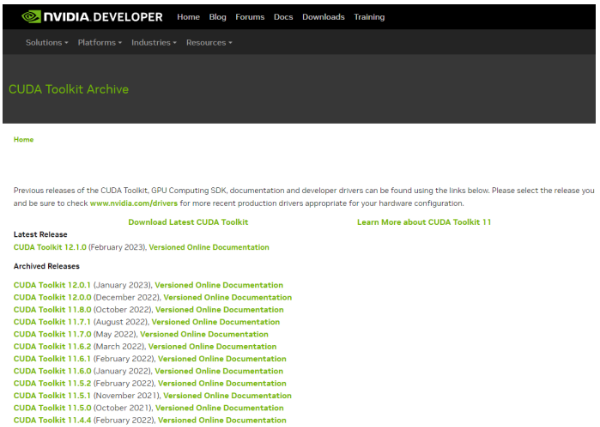The height and width of the screenshot is (427, 600).
Task: Open Versioned Online Documentation for 11.5.2
Action: [222, 383]
